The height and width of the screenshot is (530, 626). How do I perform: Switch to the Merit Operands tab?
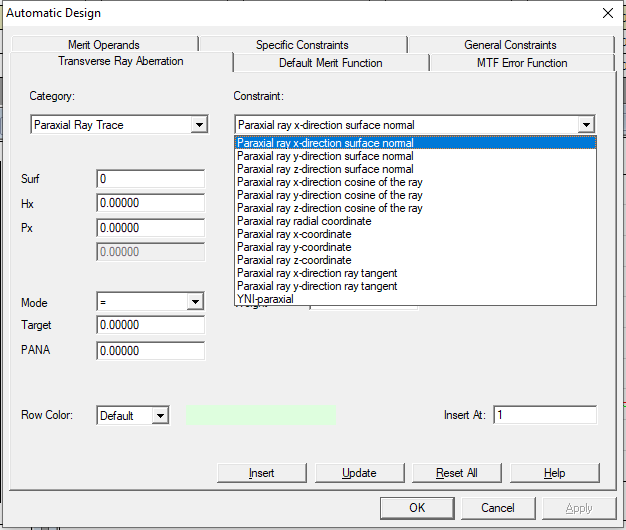coord(104,45)
